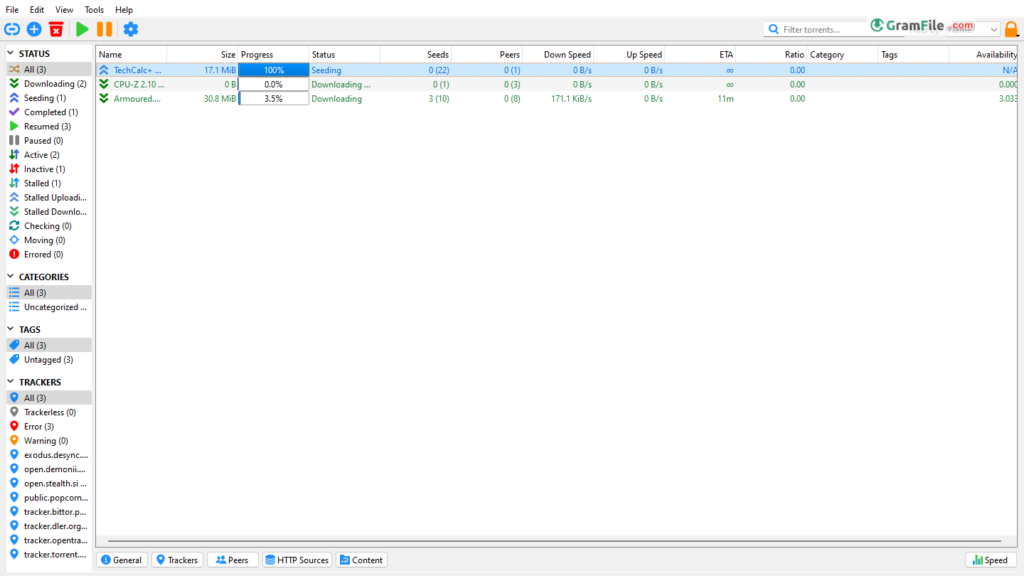Open the Tools menu

[94, 10]
